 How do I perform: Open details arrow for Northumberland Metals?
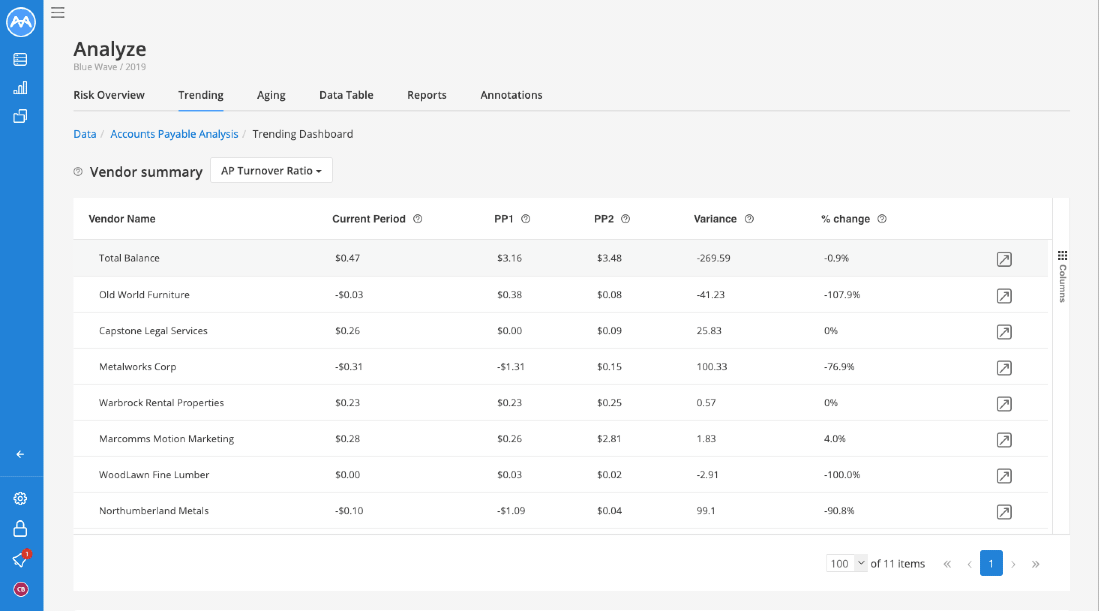point(1004,512)
